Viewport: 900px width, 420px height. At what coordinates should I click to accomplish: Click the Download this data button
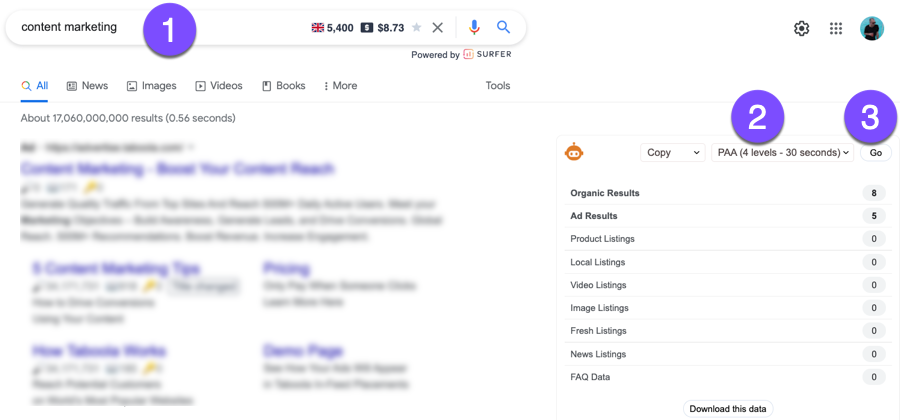coord(728,408)
